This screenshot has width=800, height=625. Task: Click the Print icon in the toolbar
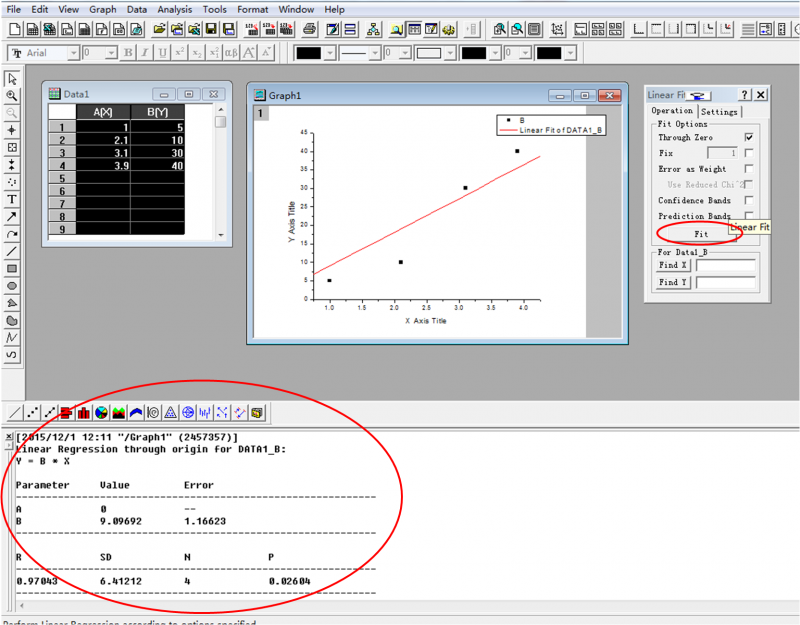point(310,29)
